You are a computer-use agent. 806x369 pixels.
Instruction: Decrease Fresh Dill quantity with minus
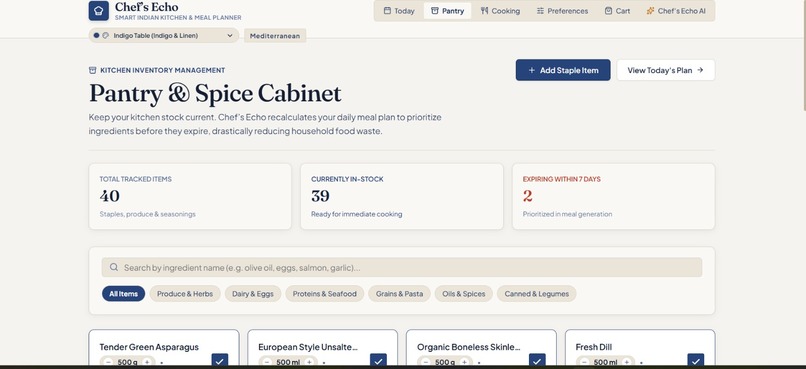click(584, 362)
